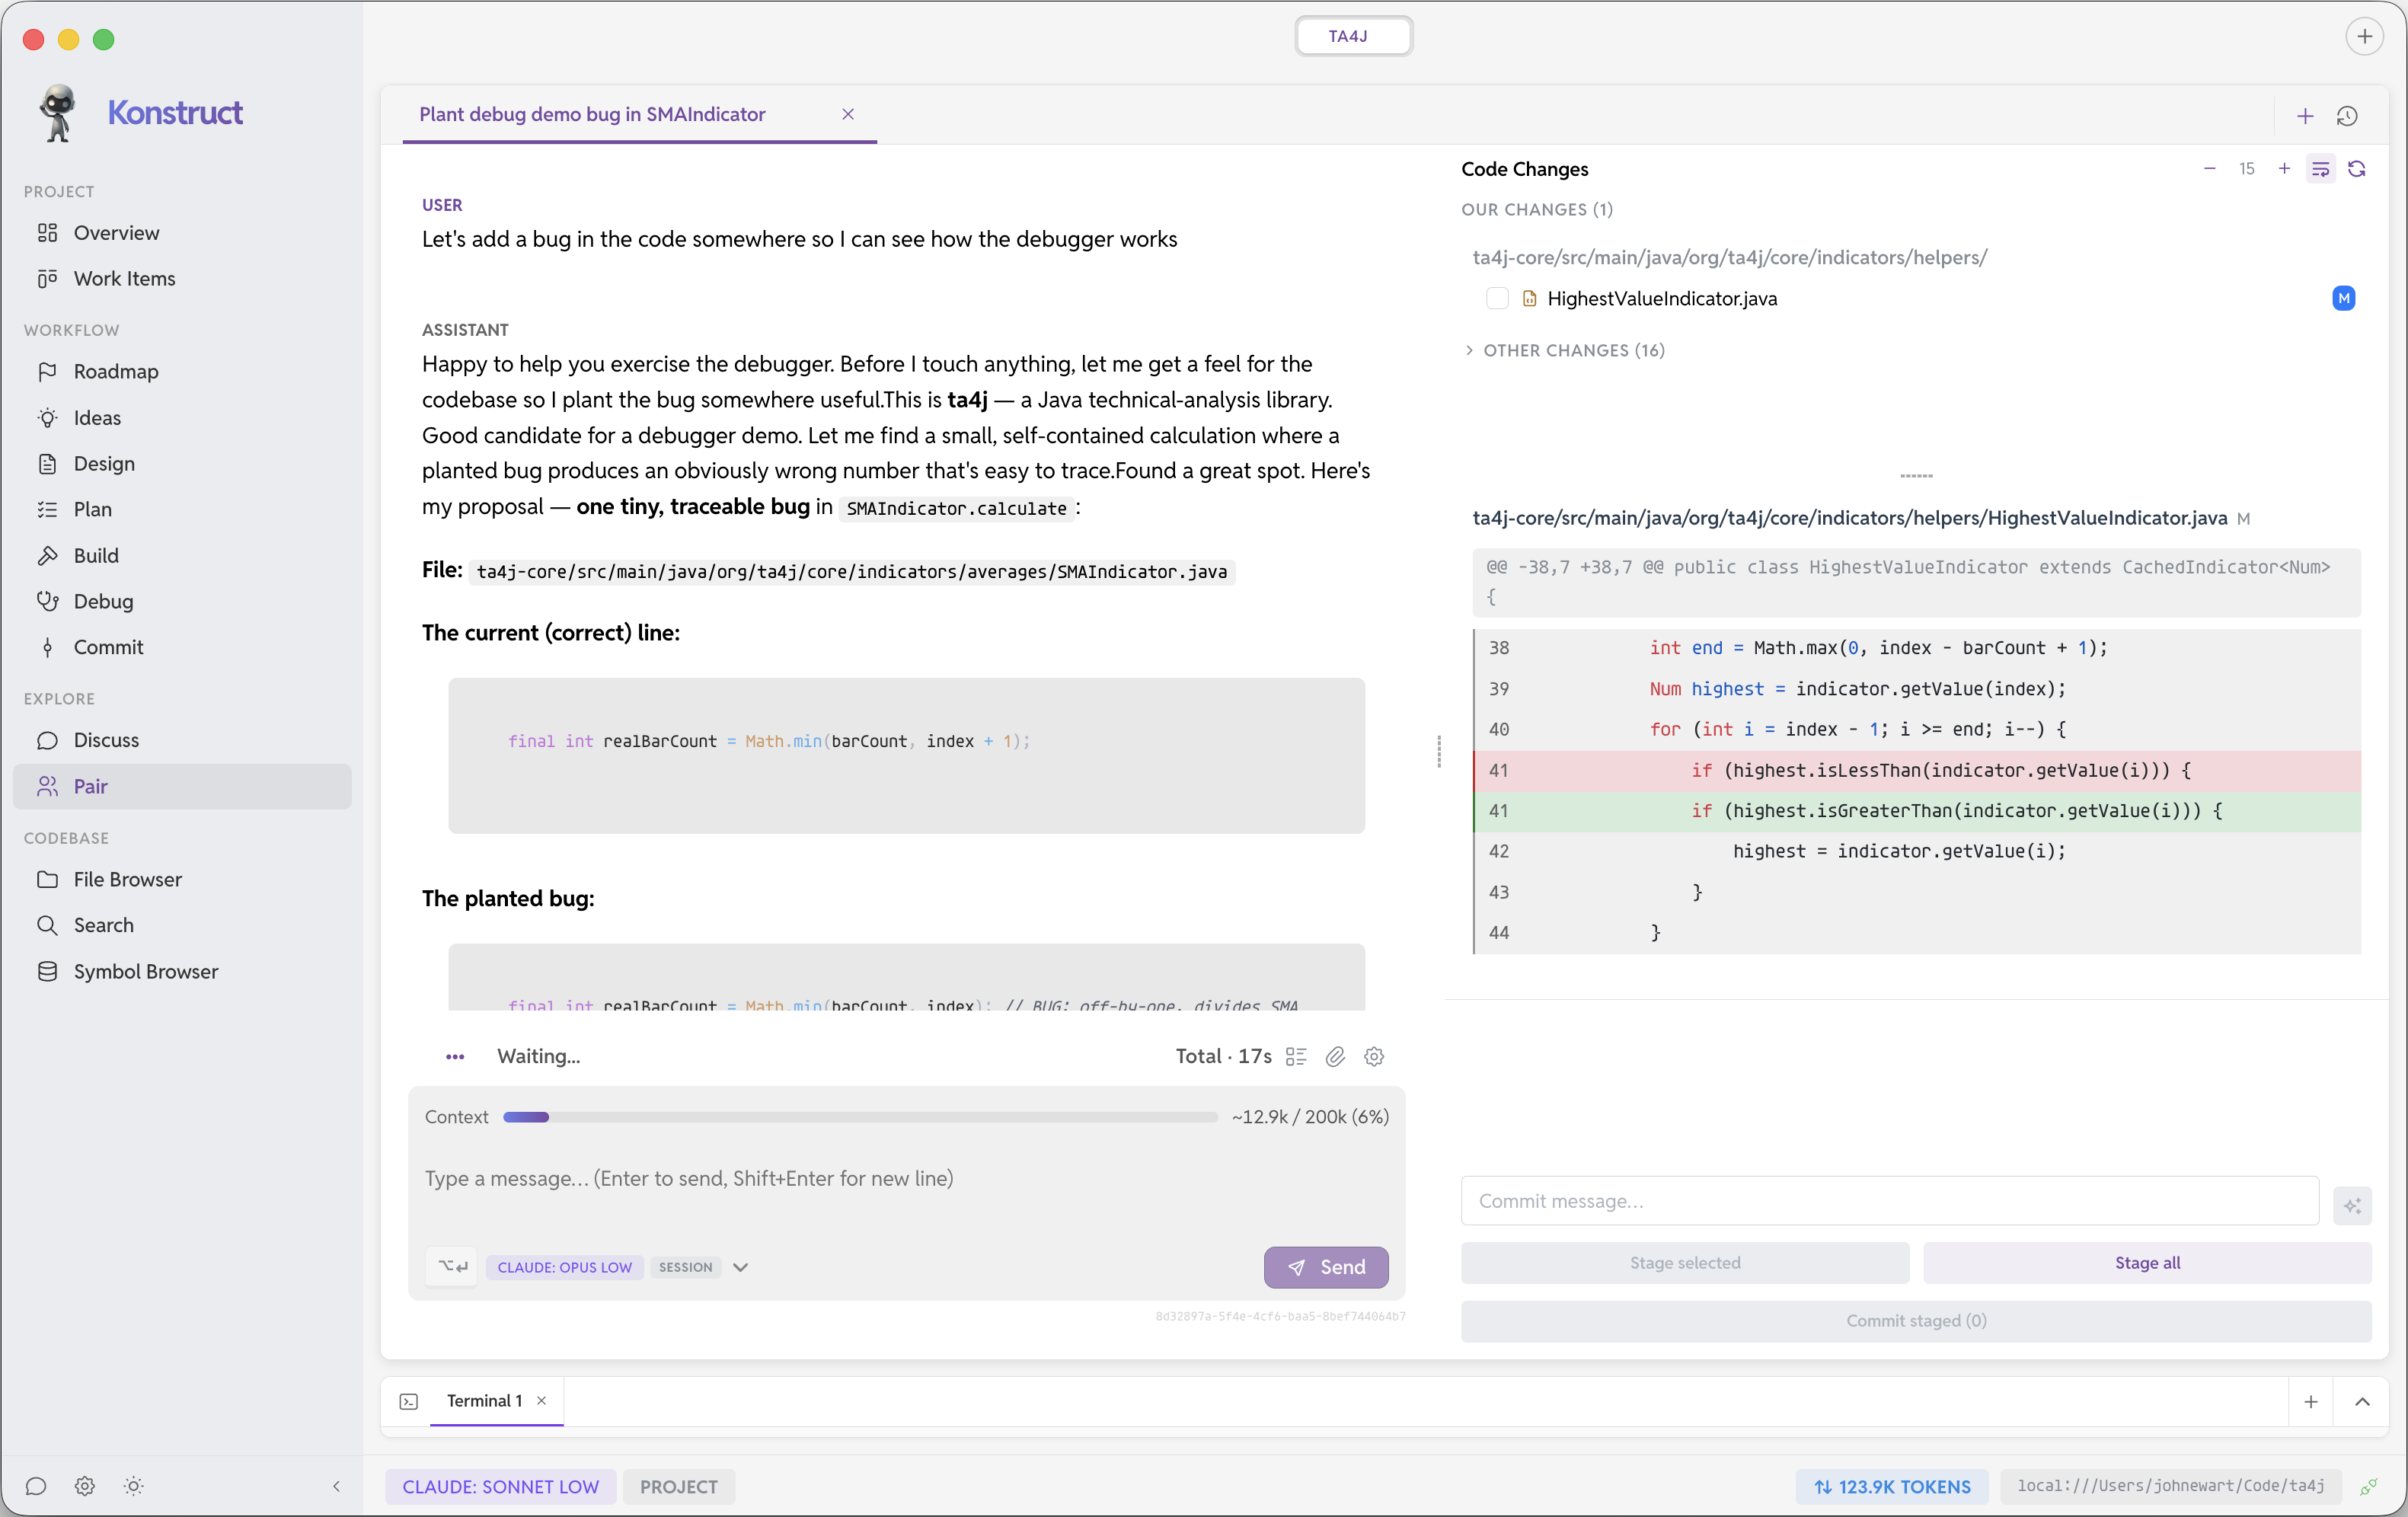This screenshot has height=1517, width=2408.
Task: Click the Context usage progress bar
Action: click(860, 1117)
